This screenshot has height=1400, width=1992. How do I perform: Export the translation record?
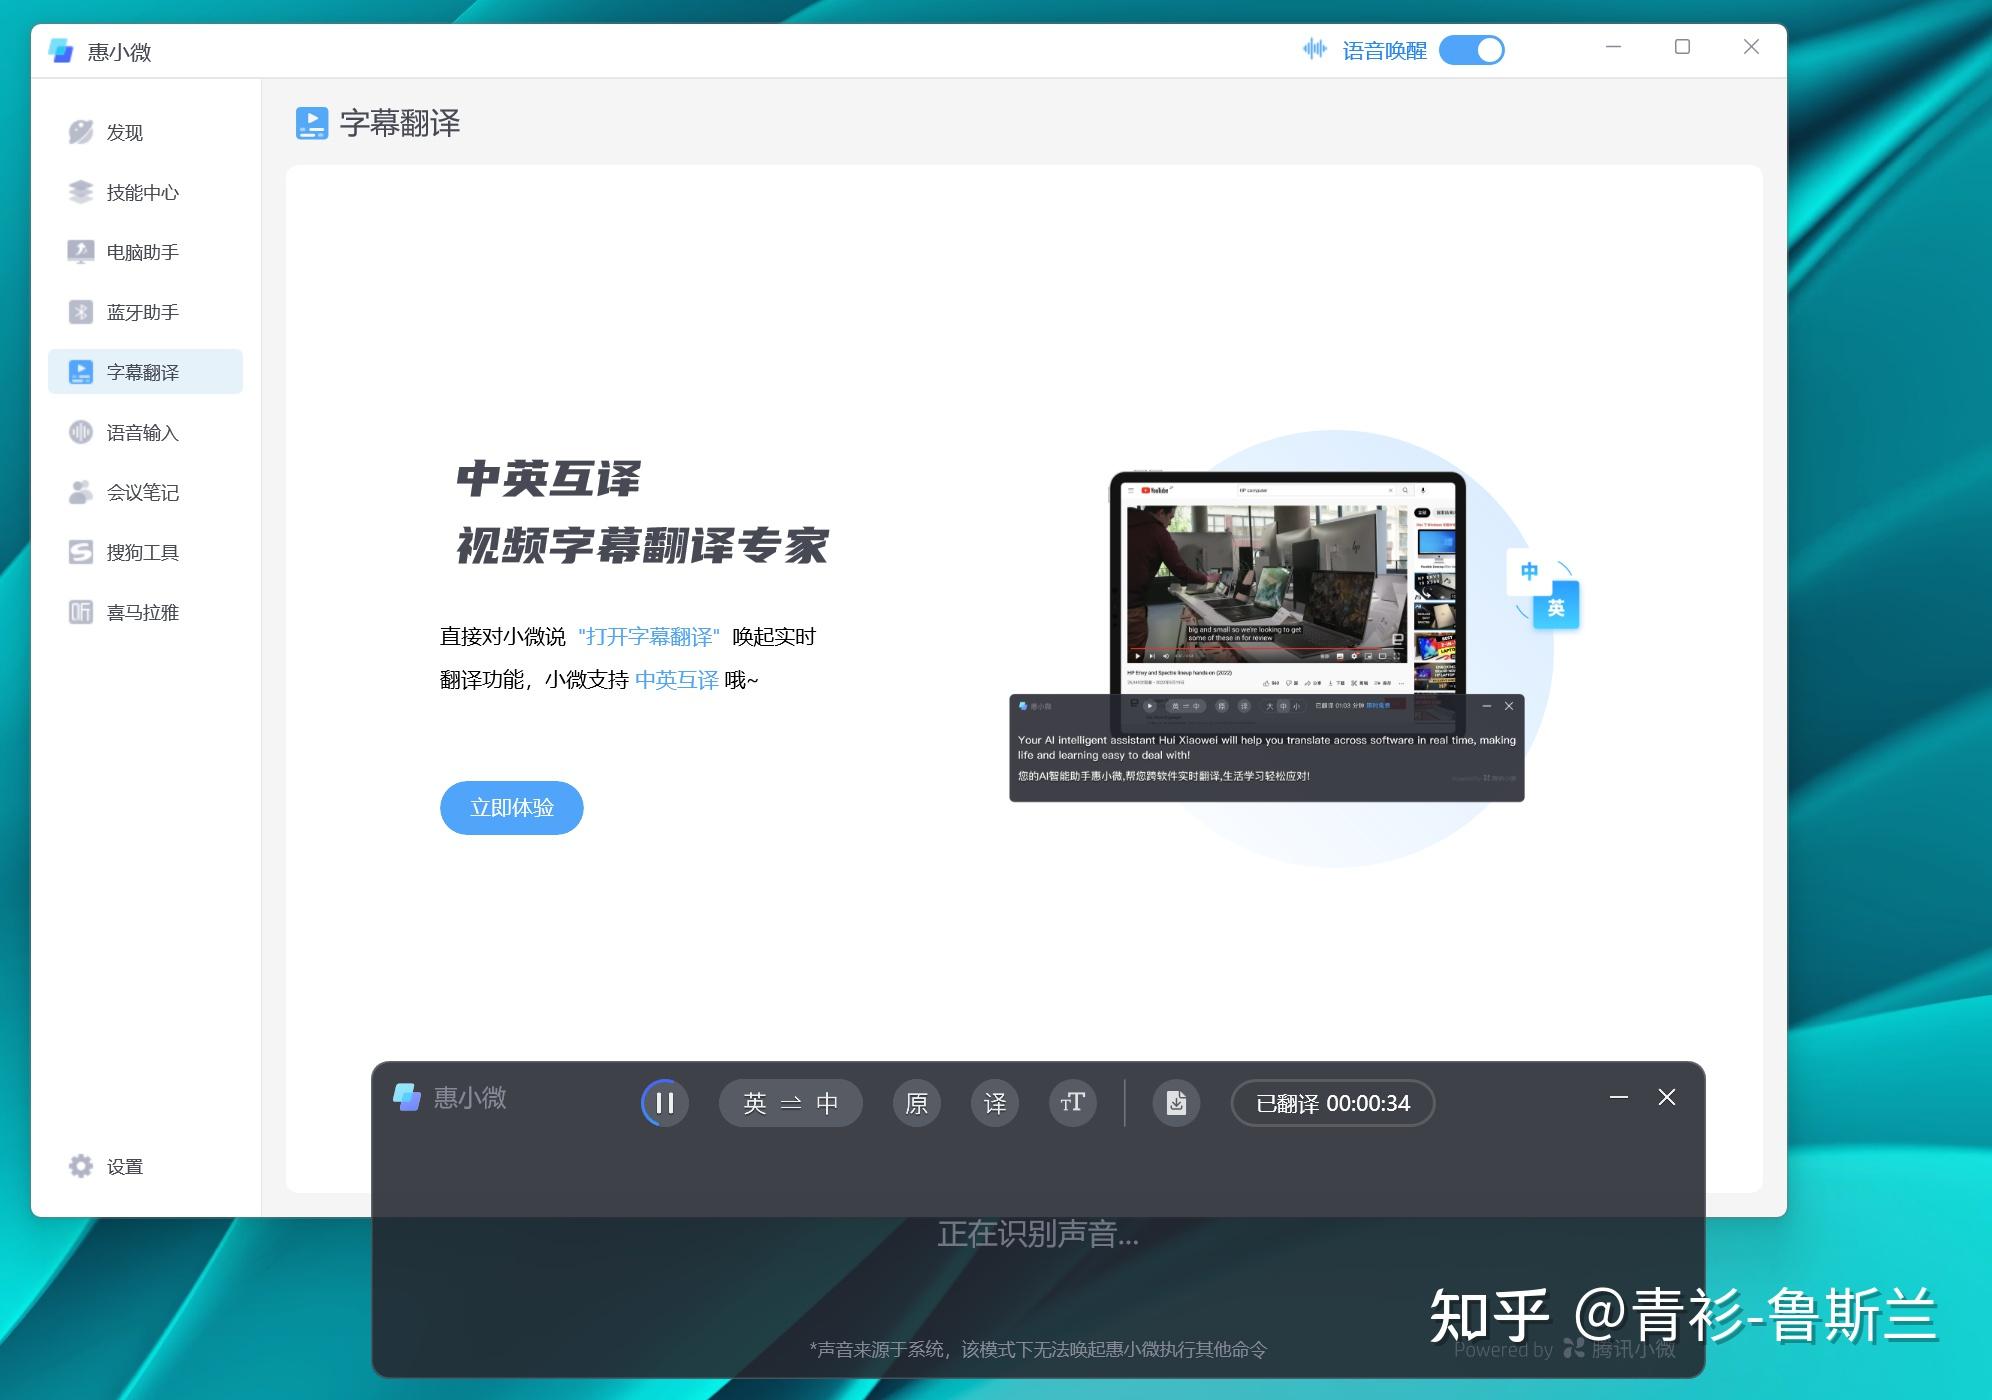click(x=1176, y=1103)
